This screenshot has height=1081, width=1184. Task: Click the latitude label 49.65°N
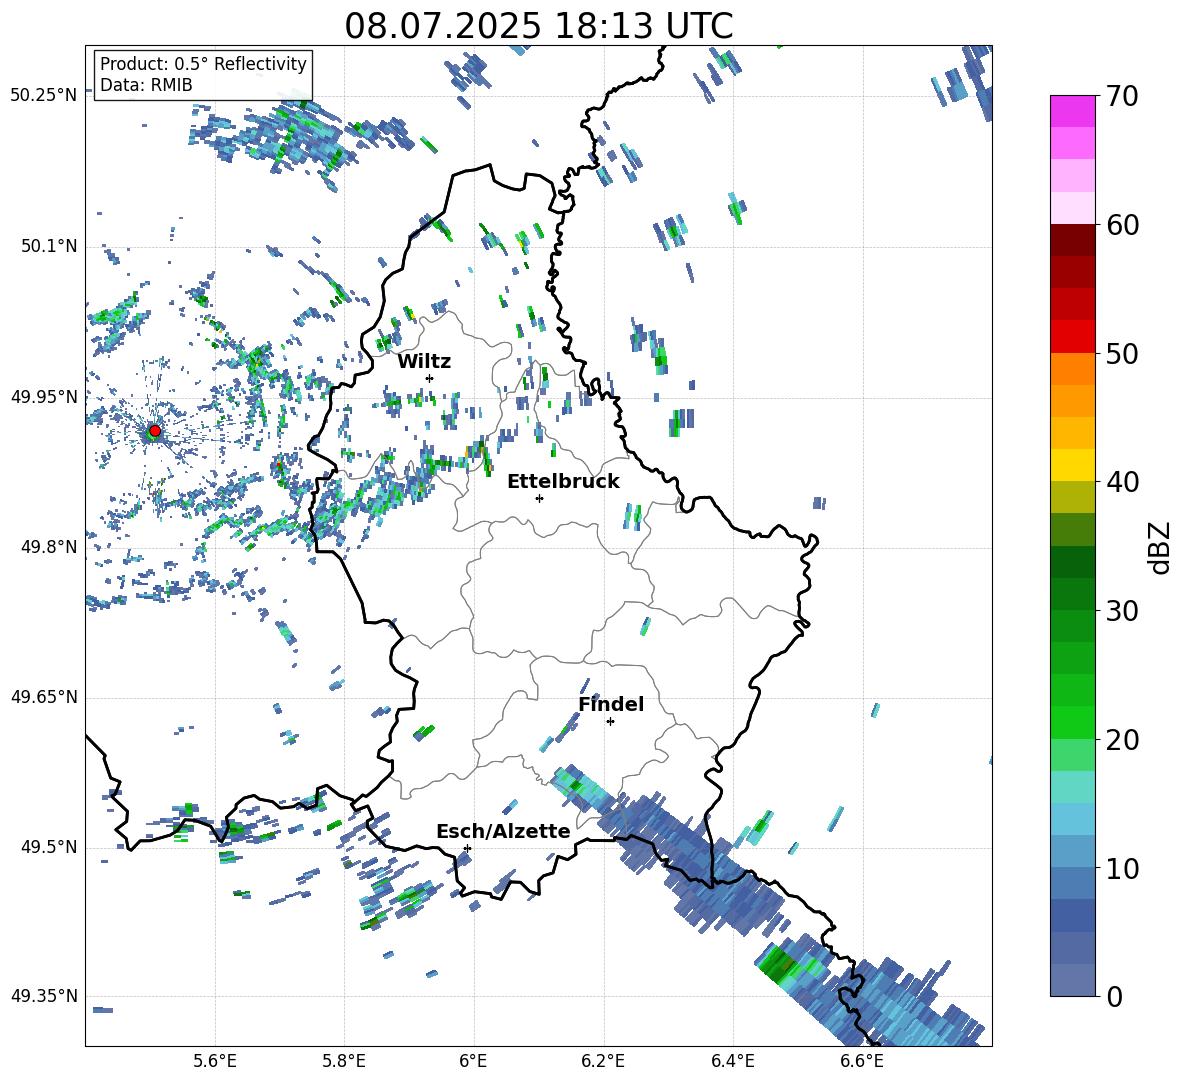(44, 697)
